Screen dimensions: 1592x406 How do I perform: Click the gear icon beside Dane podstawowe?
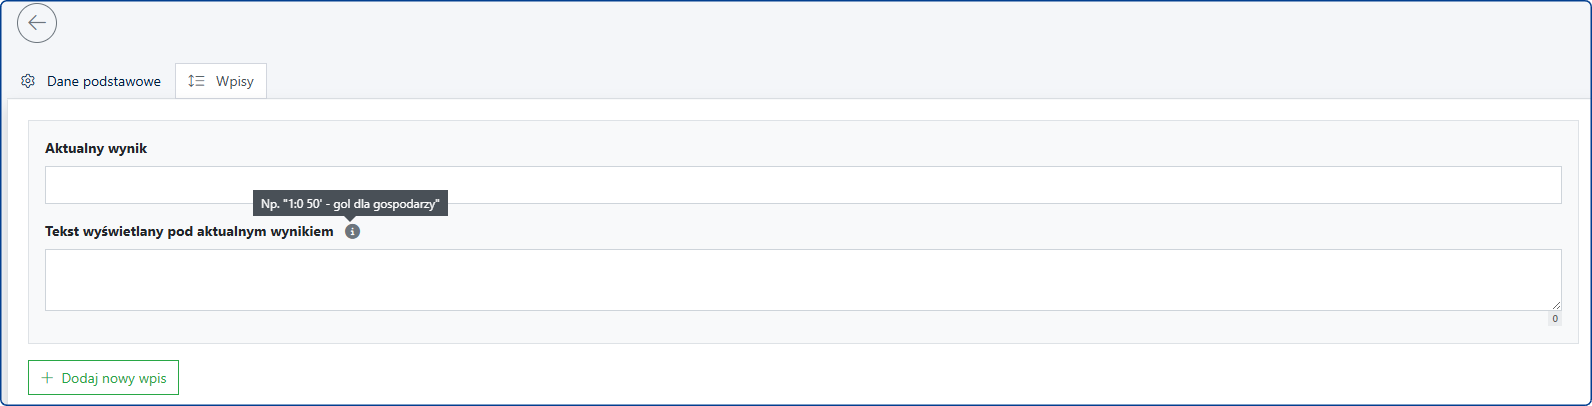(x=28, y=81)
